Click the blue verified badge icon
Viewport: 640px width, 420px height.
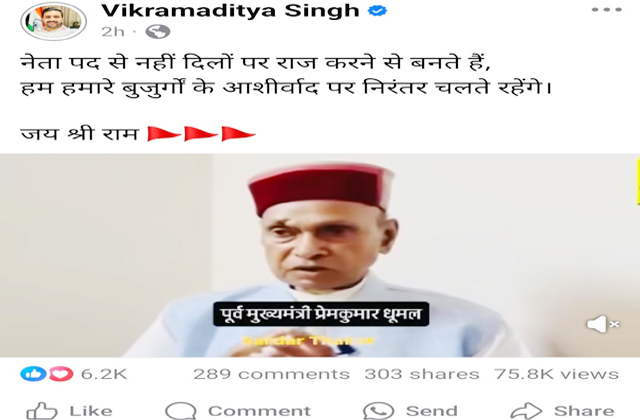[377, 11]
